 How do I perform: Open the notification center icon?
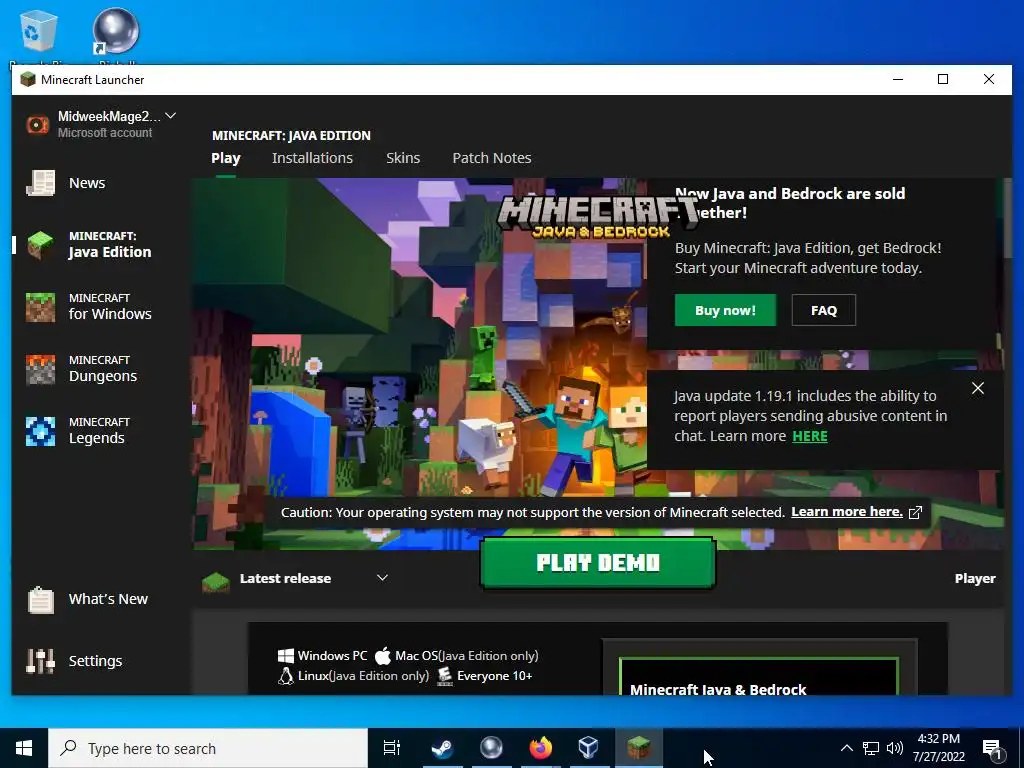point(993,749)
